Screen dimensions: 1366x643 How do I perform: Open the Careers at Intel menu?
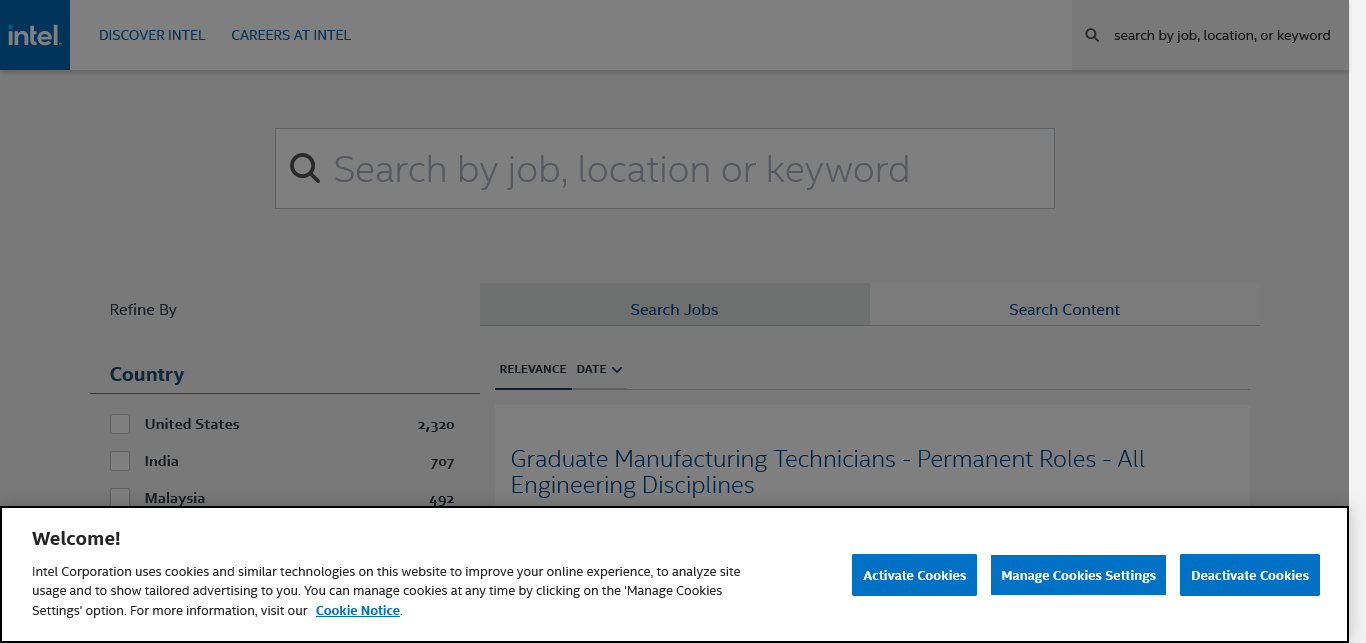(x=291, y=35)
